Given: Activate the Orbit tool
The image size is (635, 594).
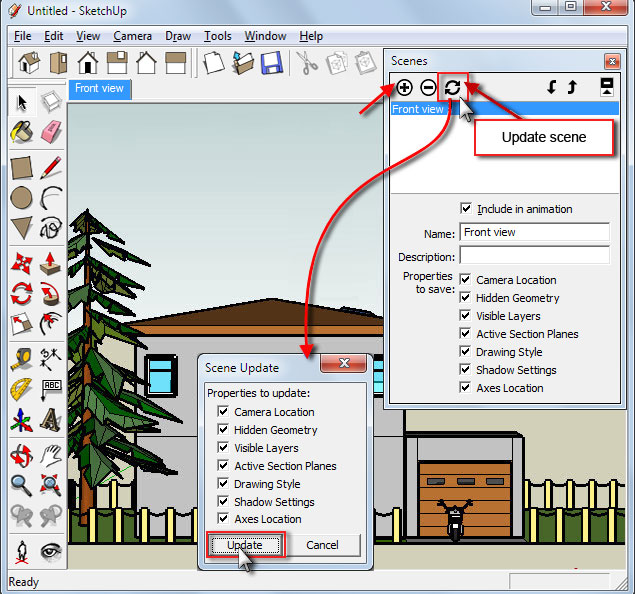Looking at the screenshot, I should [x=22, y=455].
